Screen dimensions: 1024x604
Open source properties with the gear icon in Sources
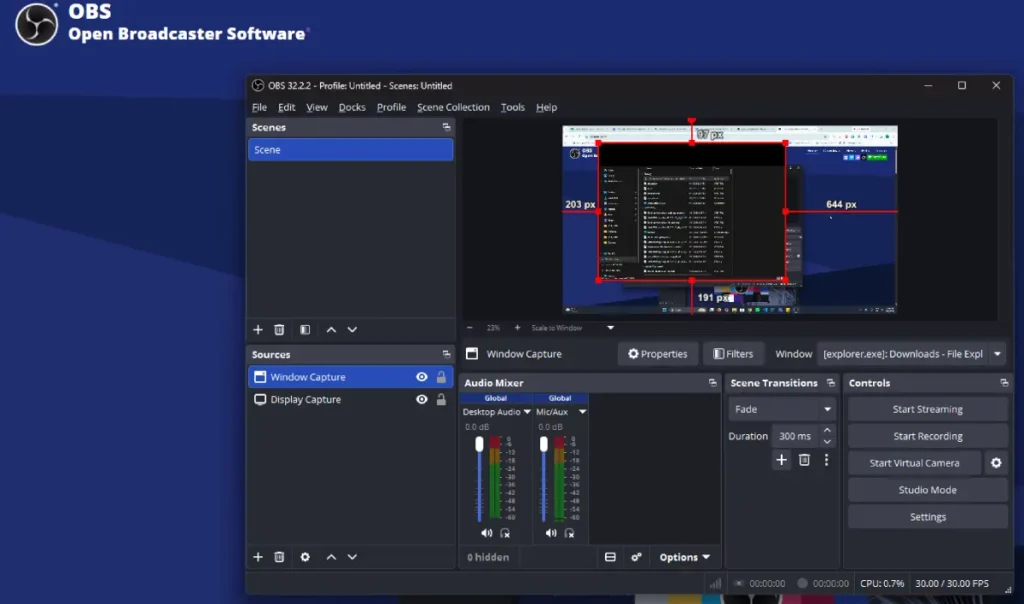305,557
